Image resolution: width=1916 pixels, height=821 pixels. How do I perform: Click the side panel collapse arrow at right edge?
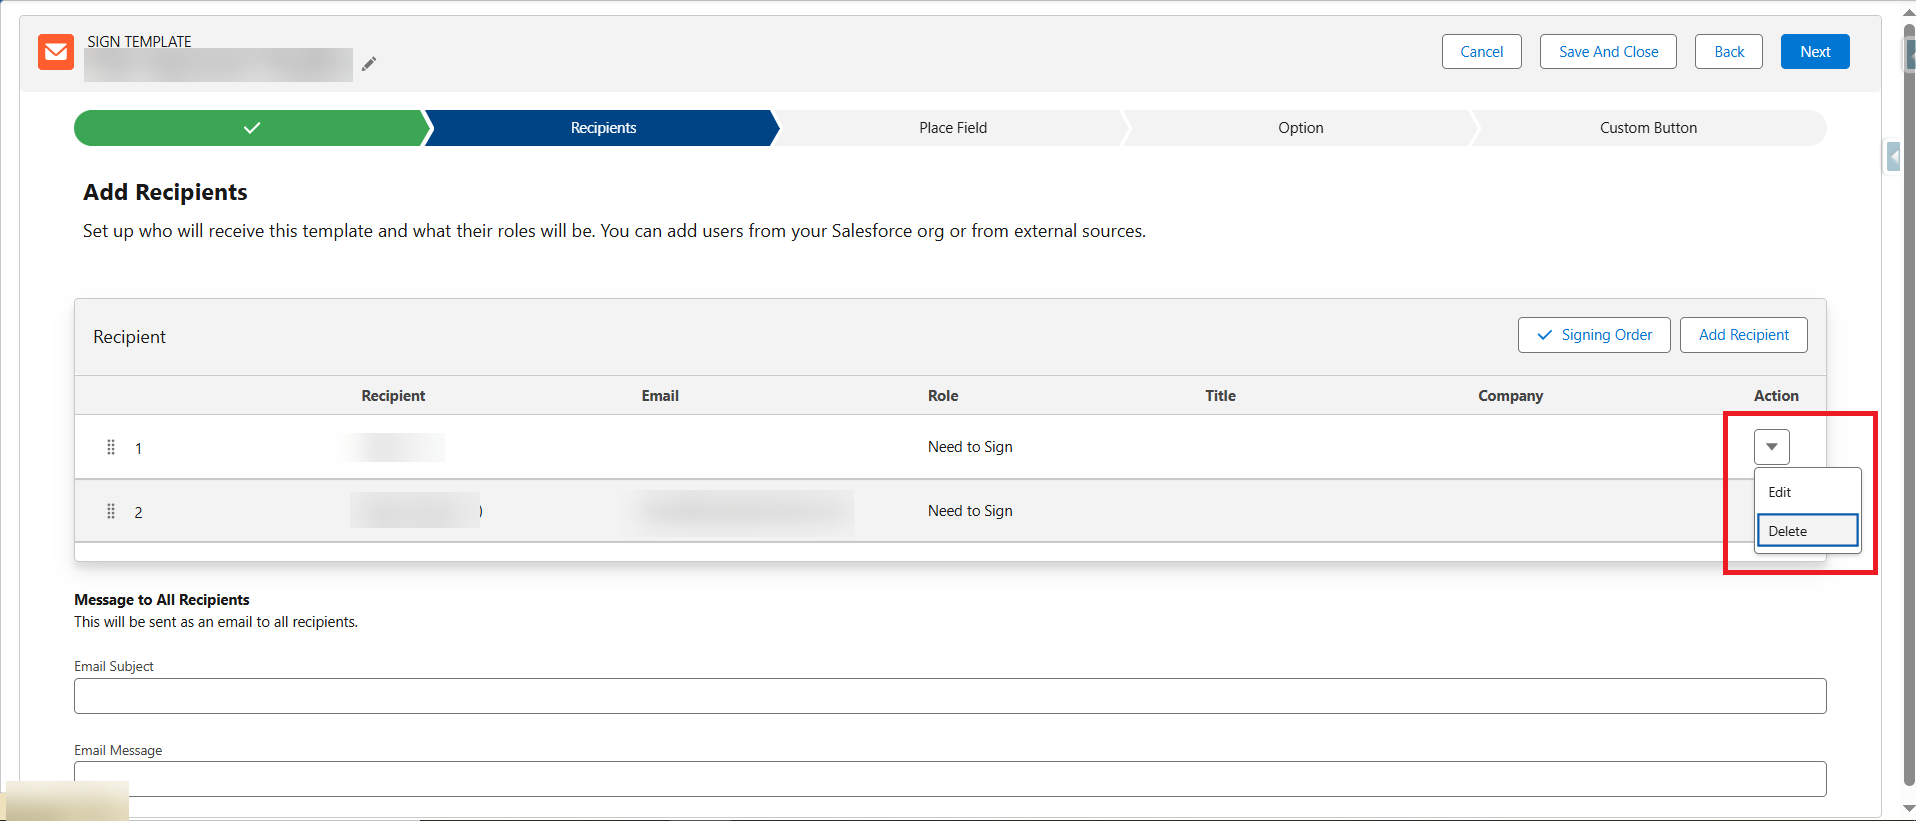pyautogui.click(x=1893, y=157)
